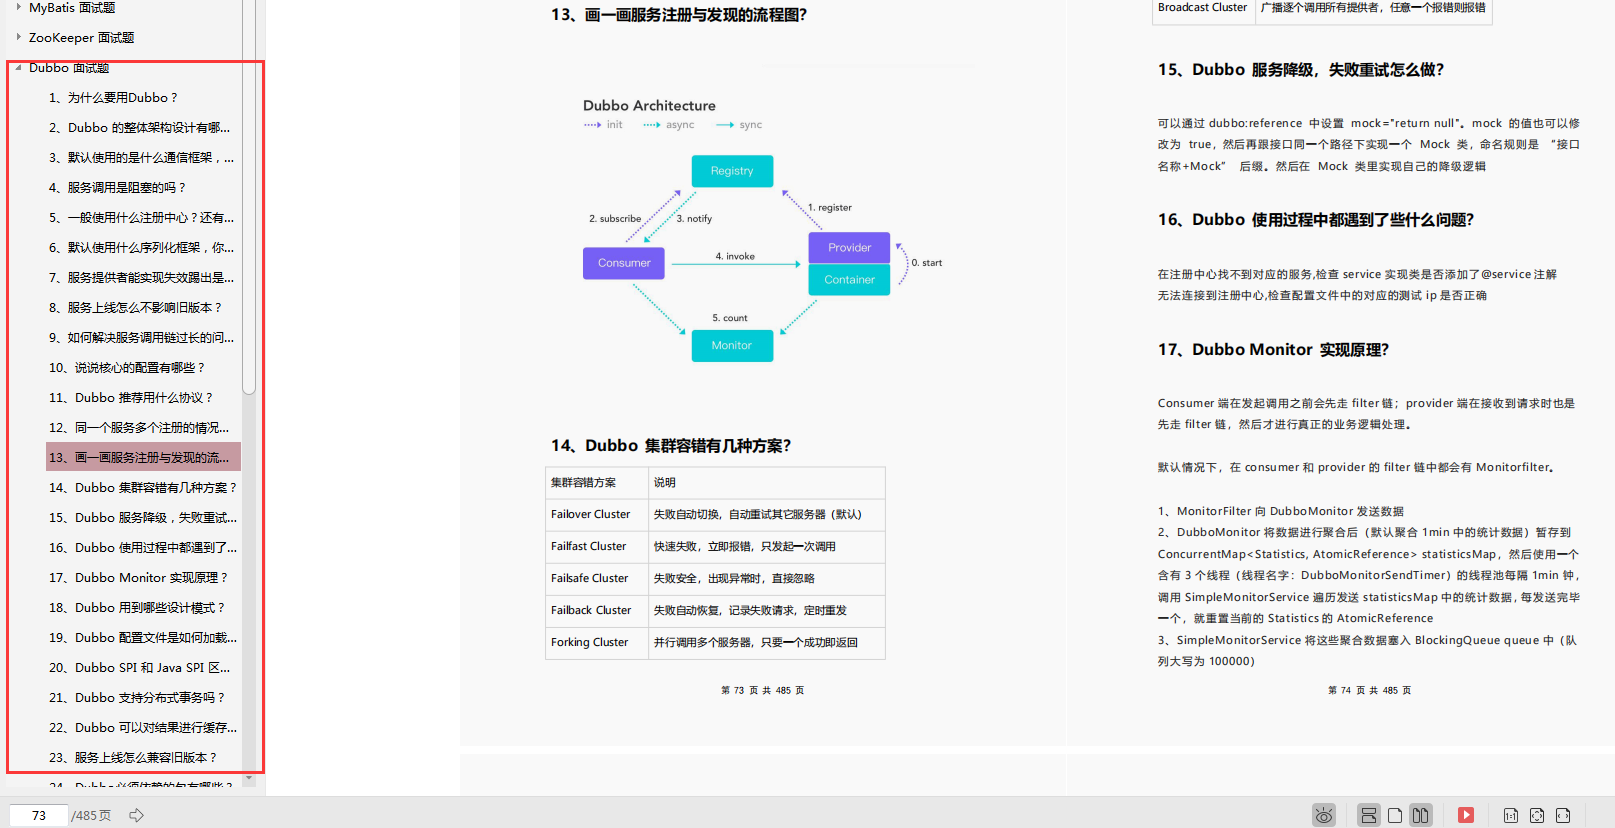Click the 4. invoke label in diagram

point(735,256)
